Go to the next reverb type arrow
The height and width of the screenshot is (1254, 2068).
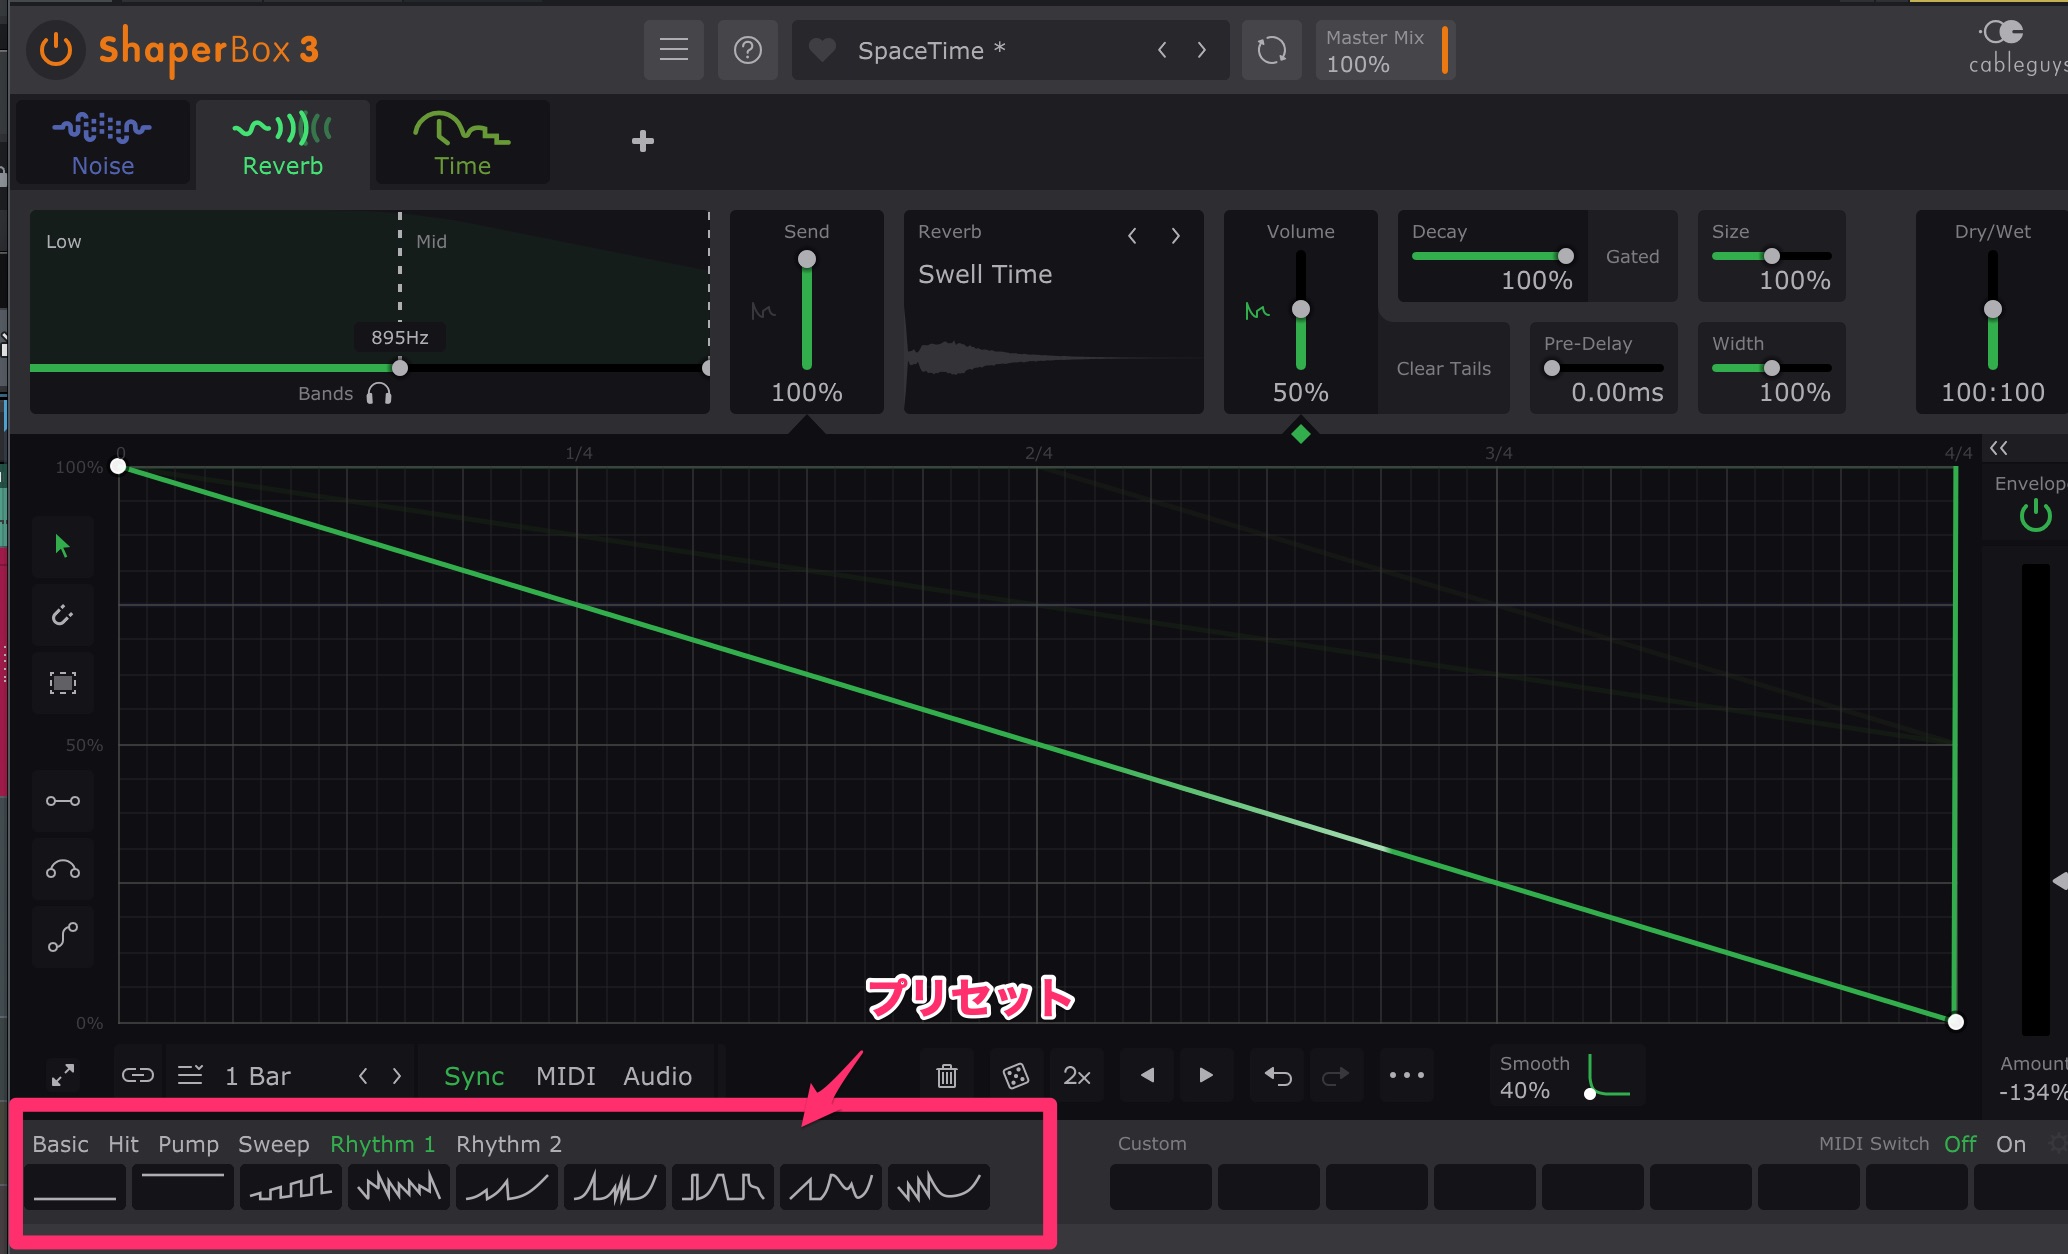coord(1176,236)
